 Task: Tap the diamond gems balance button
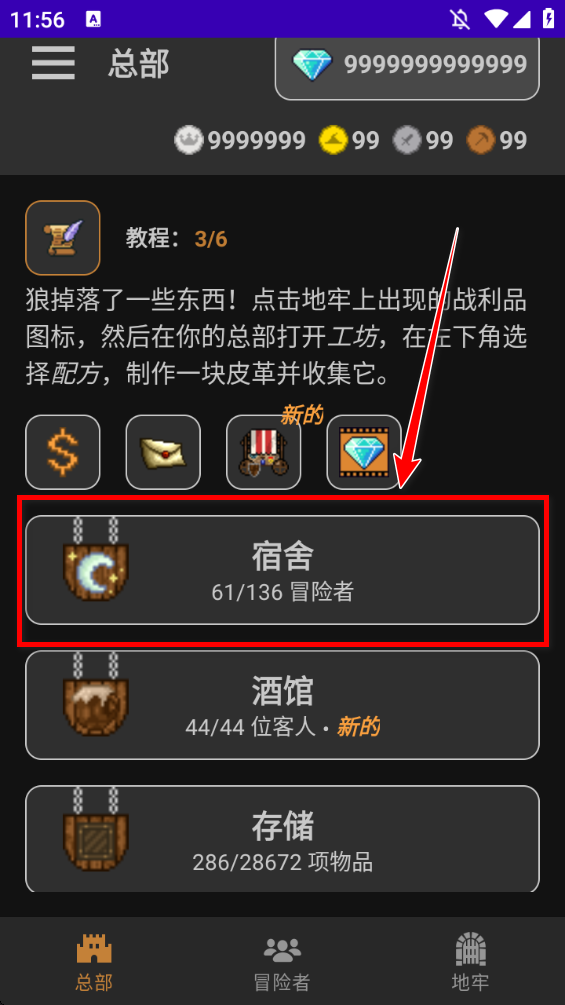[x=407, y=65]
